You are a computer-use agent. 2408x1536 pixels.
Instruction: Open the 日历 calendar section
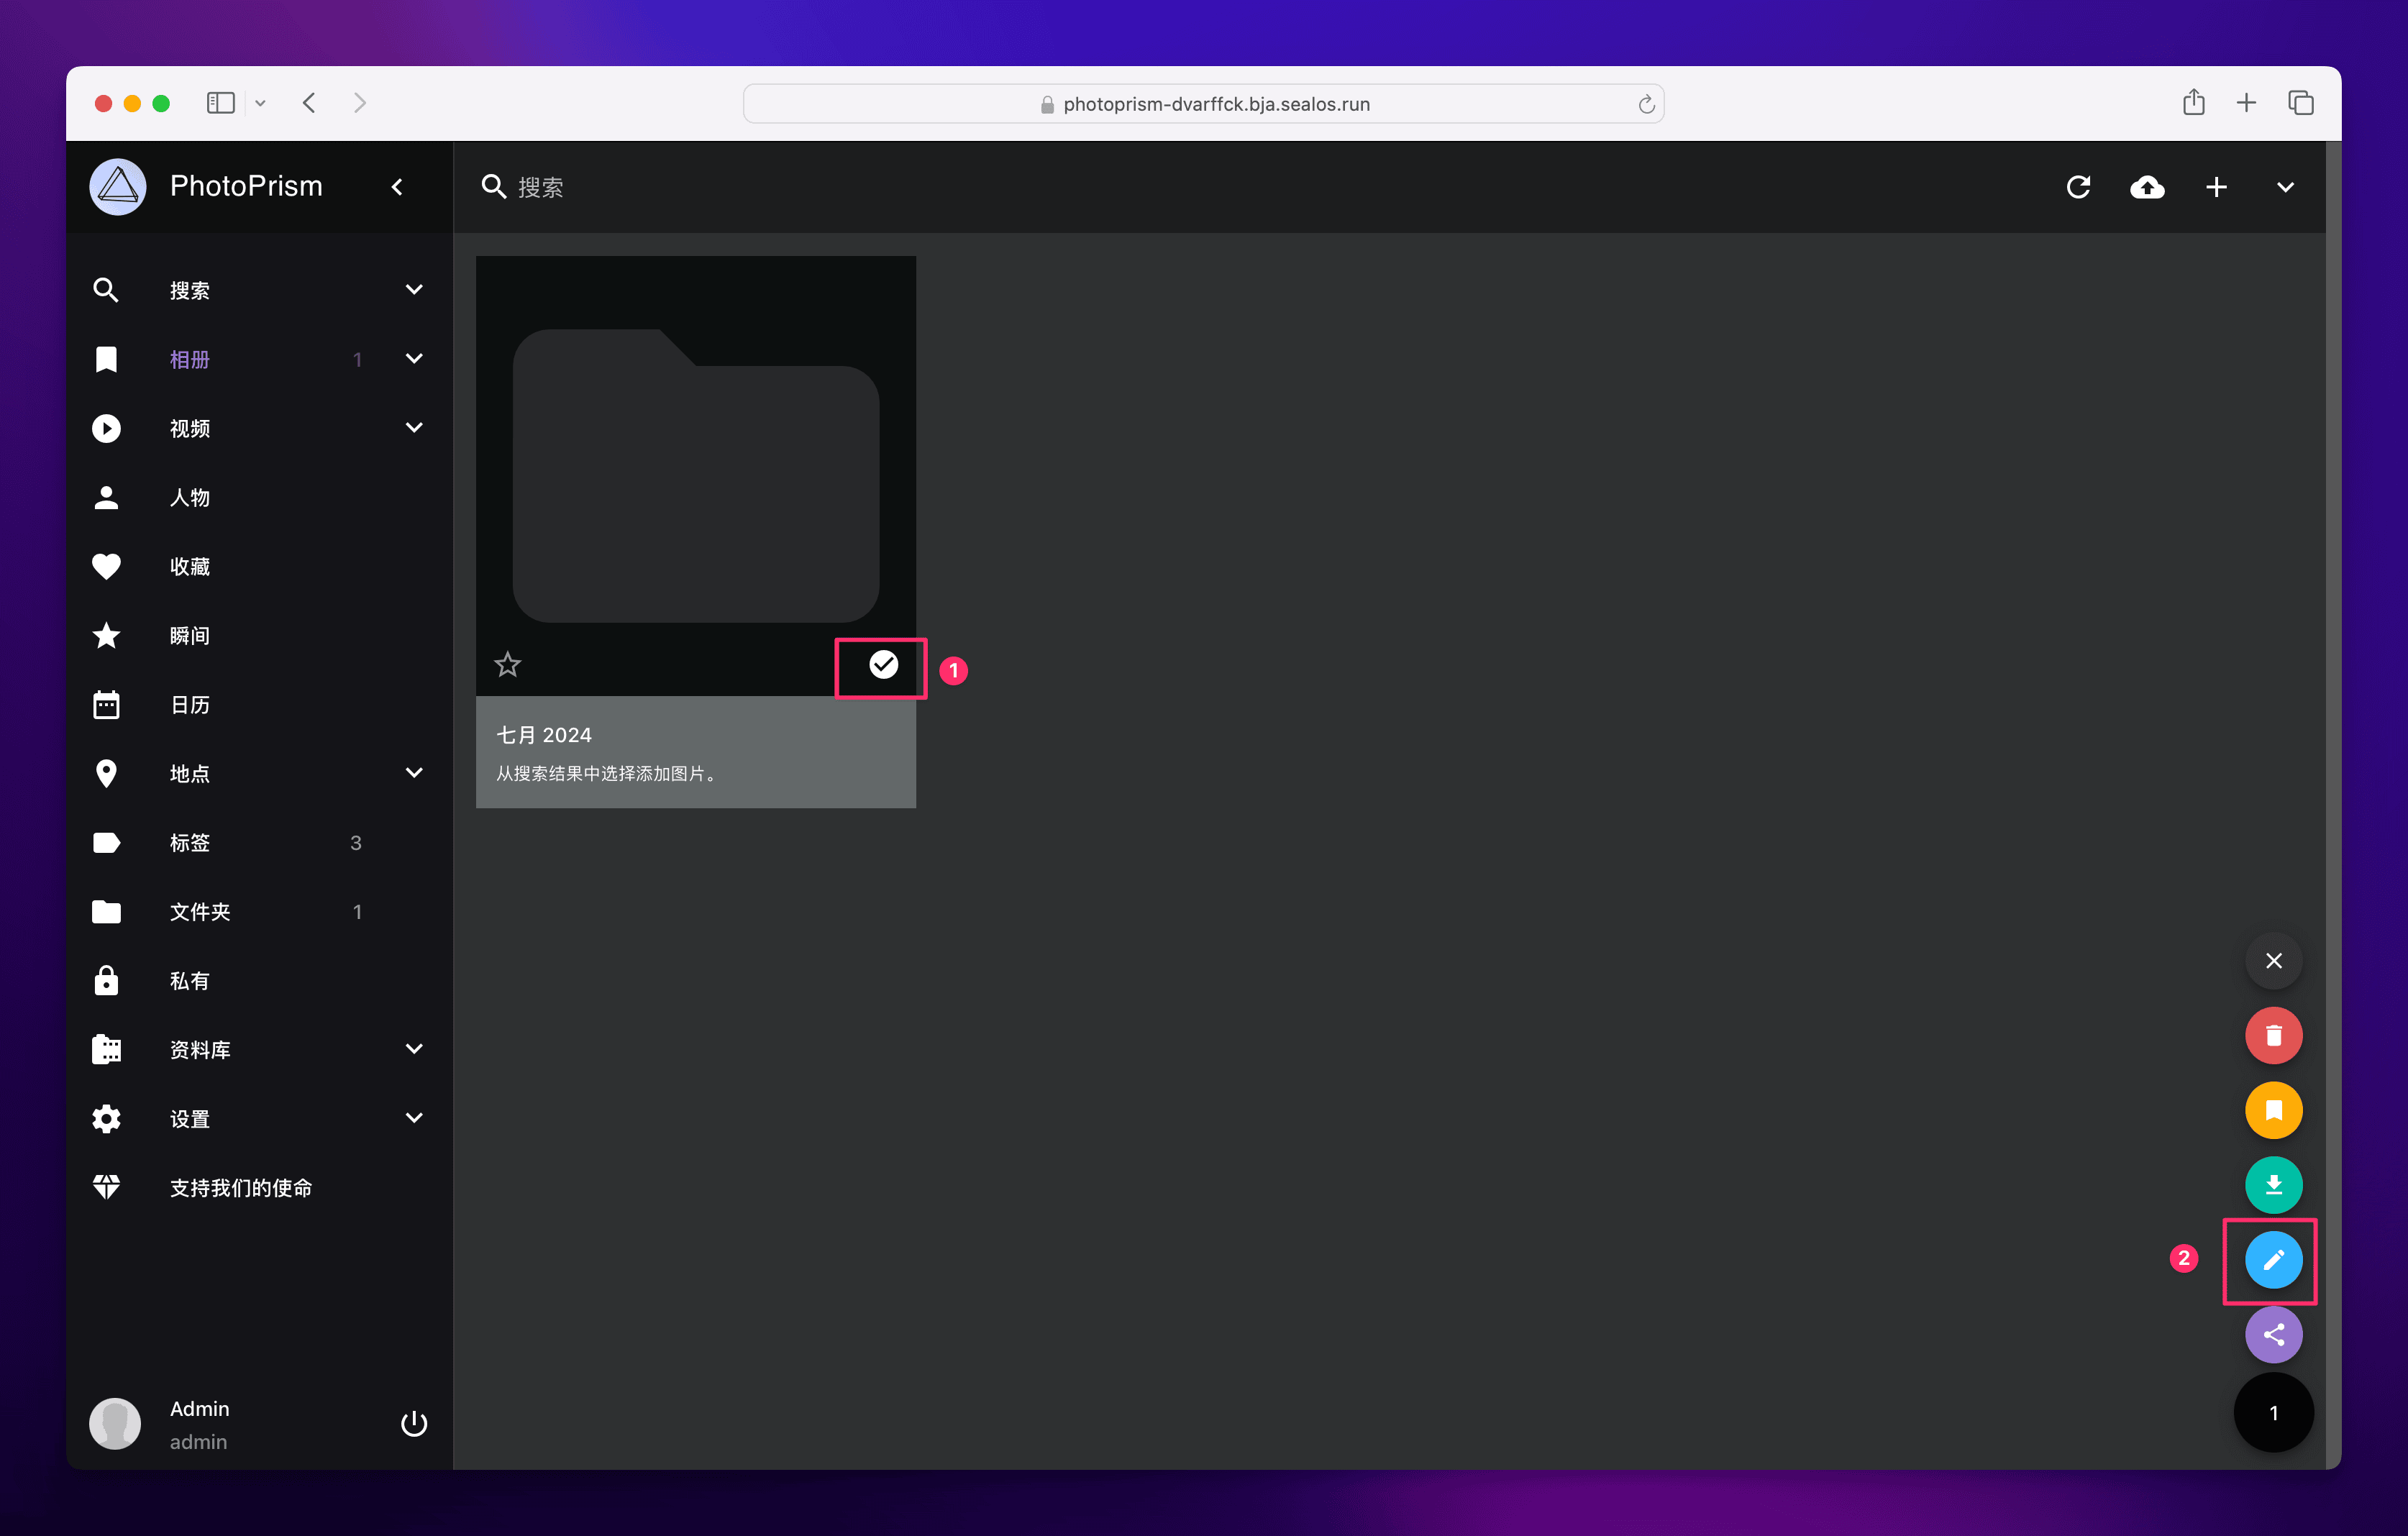click(x=189, y=705)
